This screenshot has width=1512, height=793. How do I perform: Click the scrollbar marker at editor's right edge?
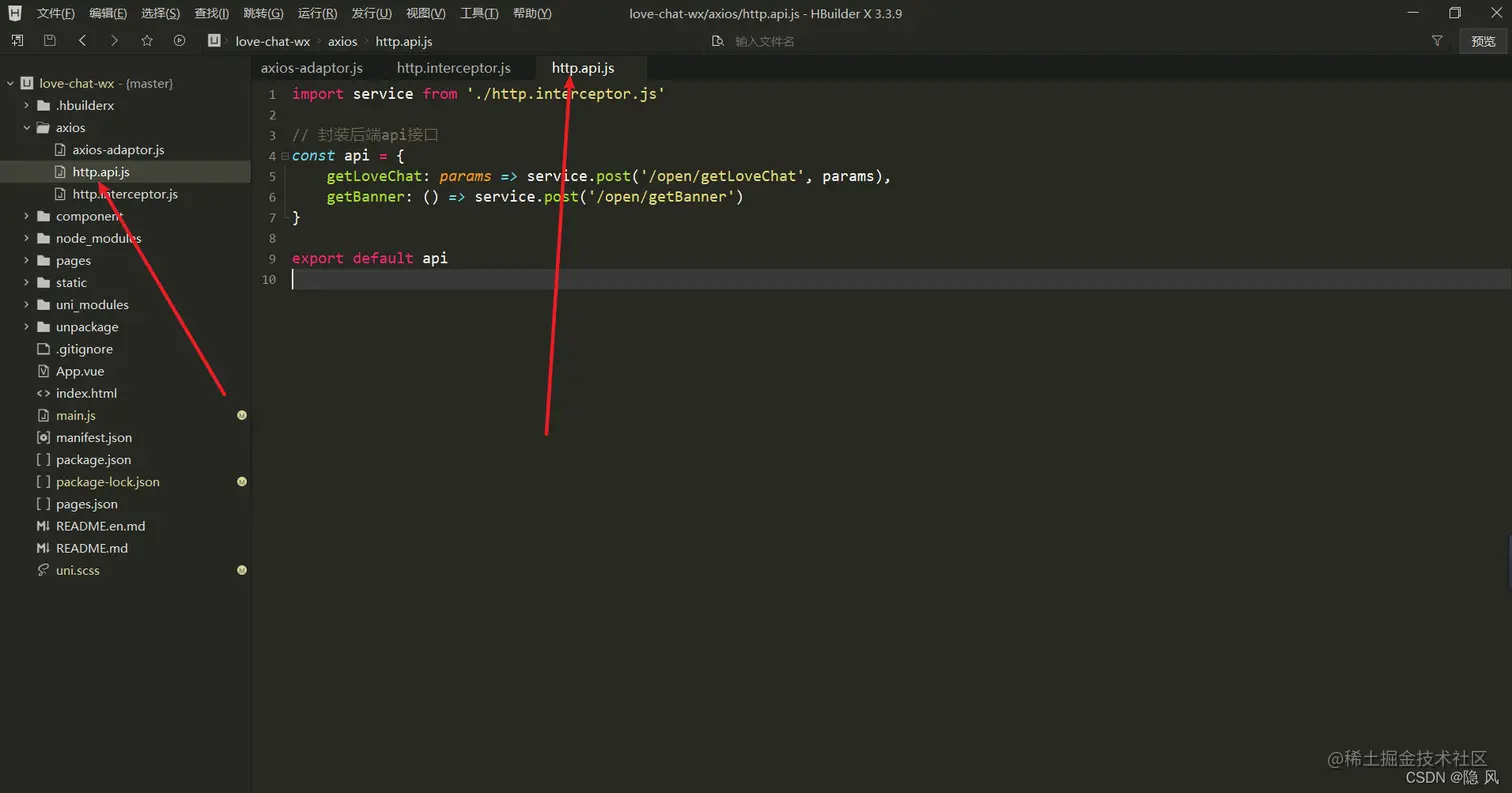(x=1509, y=560)
